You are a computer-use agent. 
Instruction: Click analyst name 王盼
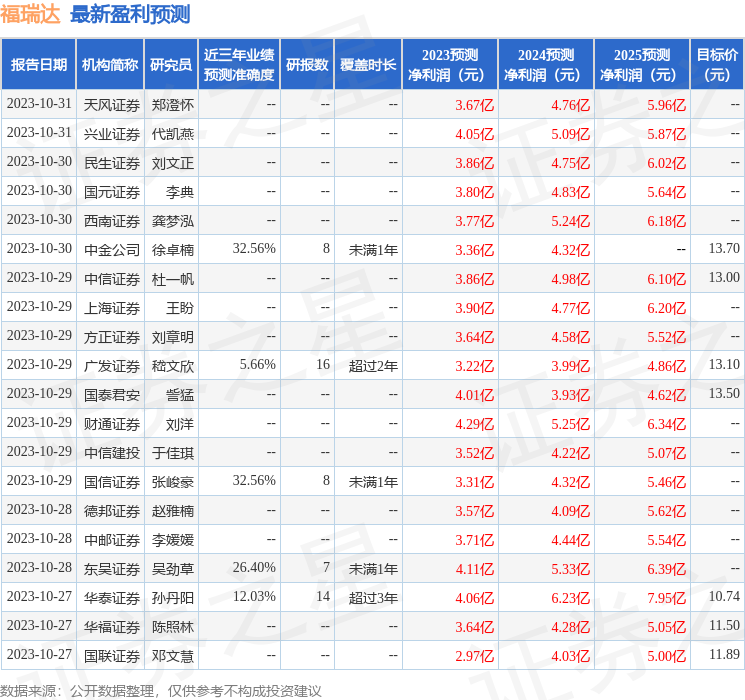(x=180, y=307)
